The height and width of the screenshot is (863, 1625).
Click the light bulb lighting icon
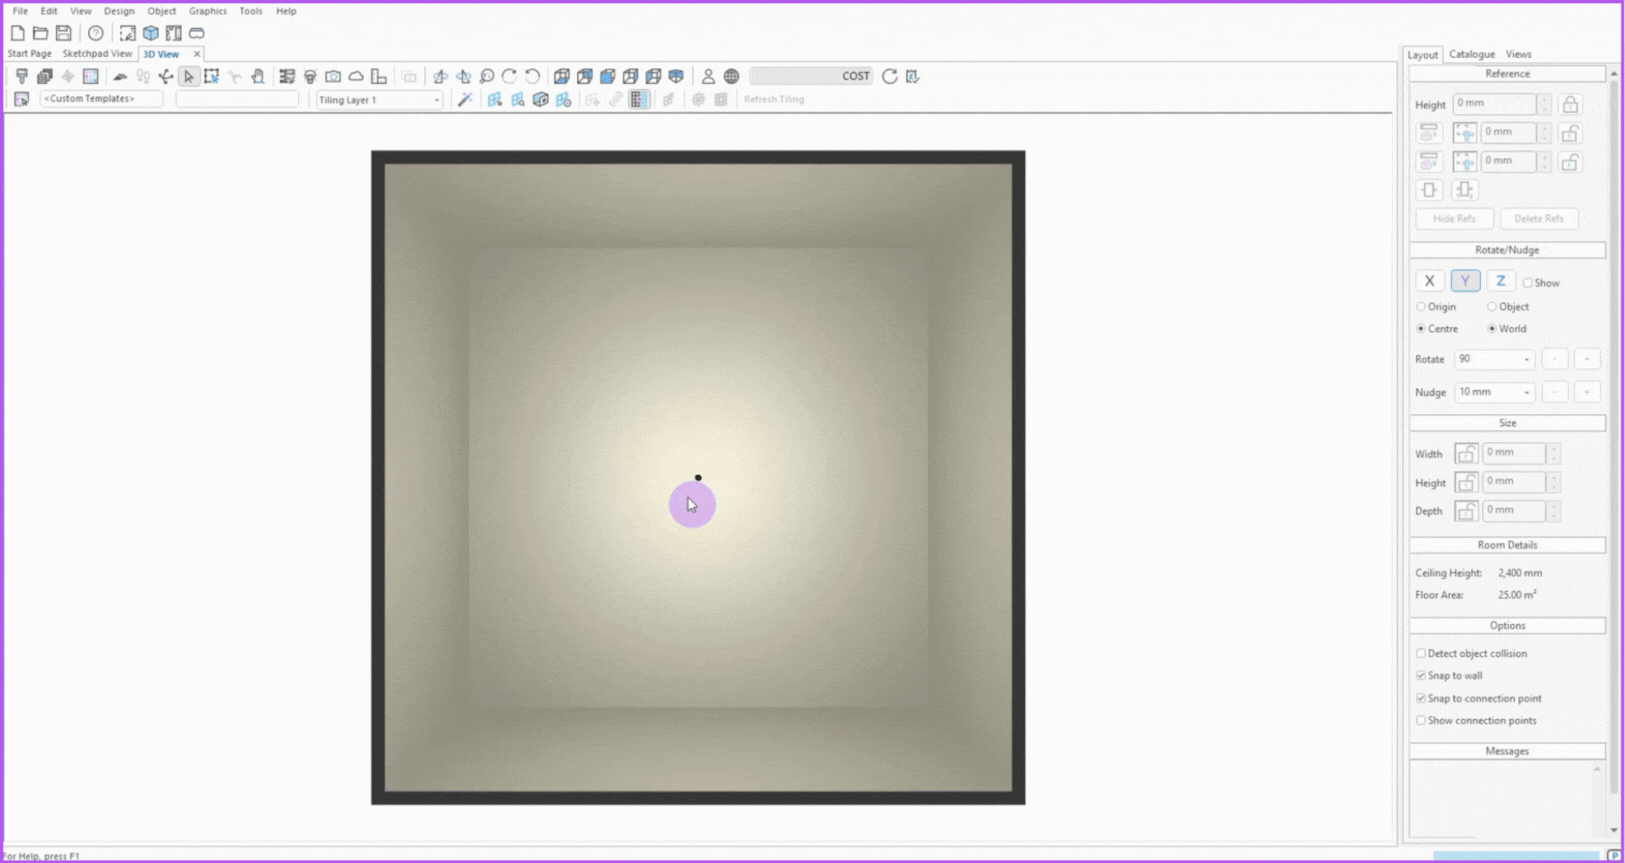(310, 76)
